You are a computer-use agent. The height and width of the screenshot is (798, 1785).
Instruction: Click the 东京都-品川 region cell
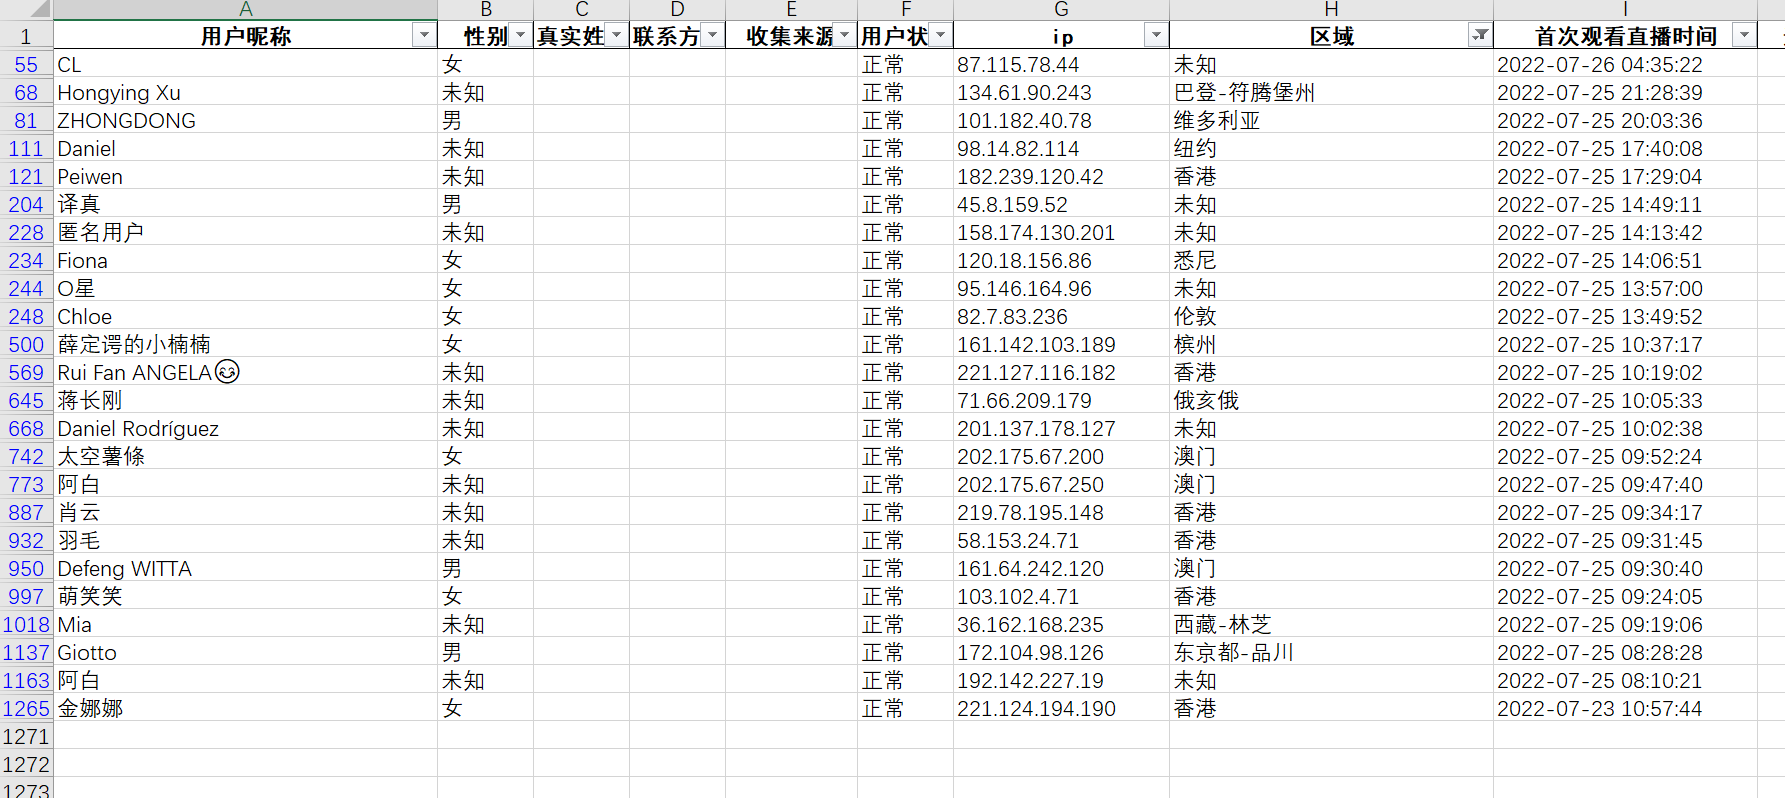(1331, 653)
